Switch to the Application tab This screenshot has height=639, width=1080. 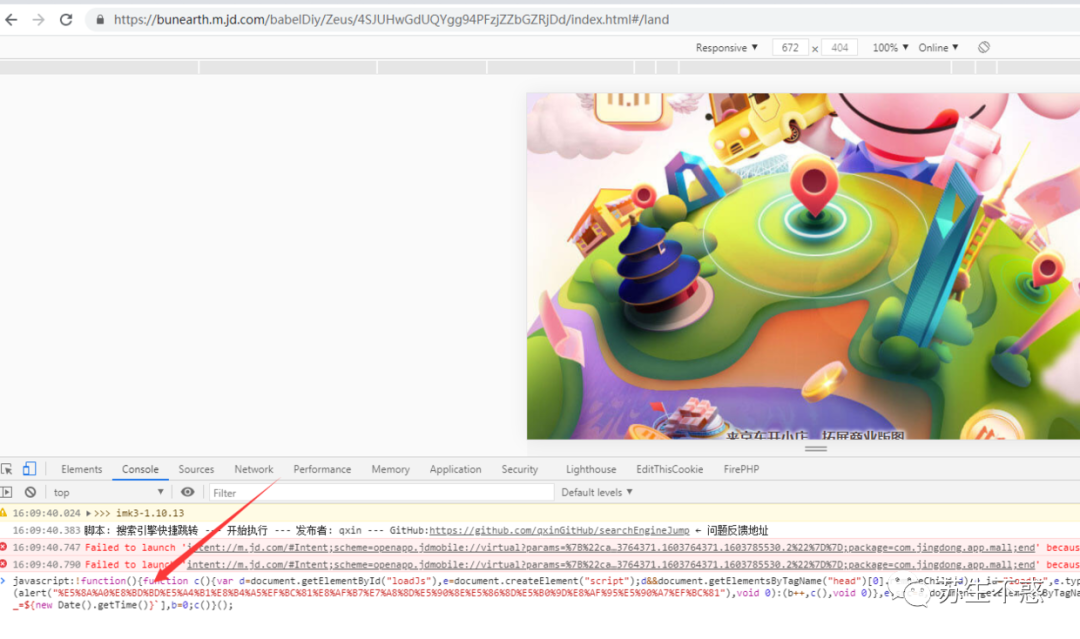point(455,469)
